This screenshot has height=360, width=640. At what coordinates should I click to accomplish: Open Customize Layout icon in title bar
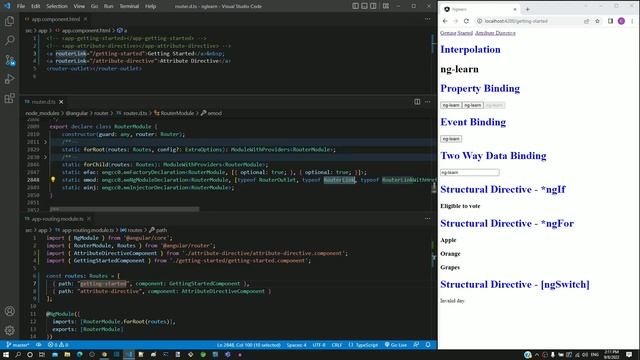pyautogui.click(x=386, y=6)
